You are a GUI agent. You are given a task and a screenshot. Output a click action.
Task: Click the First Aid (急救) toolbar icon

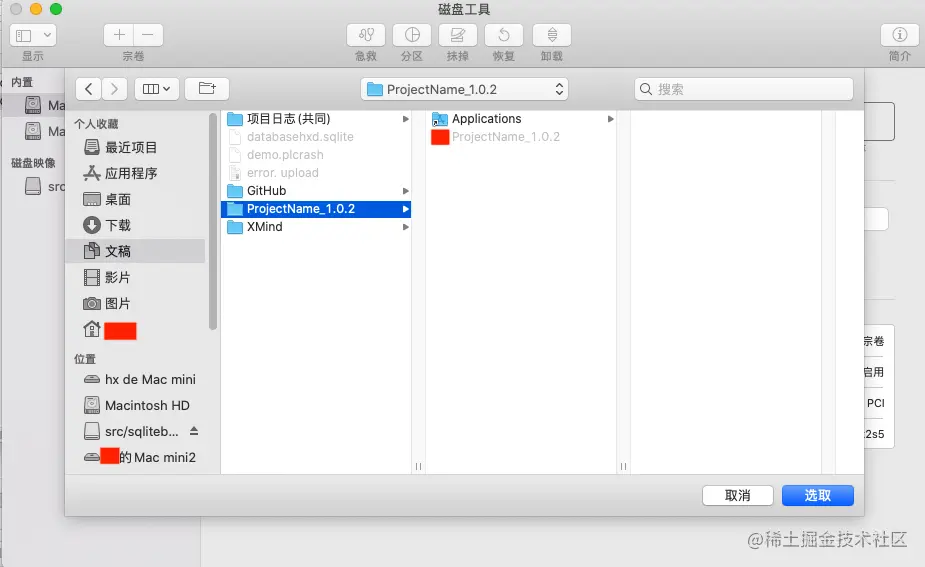coord(366,35)
